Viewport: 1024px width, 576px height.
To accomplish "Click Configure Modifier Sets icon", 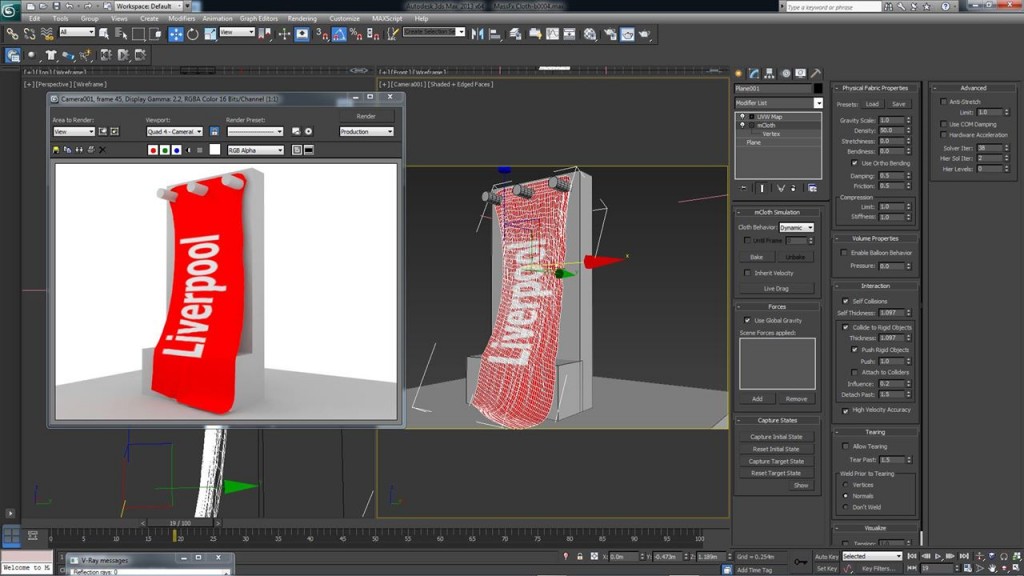I will (x=812, y=188).
